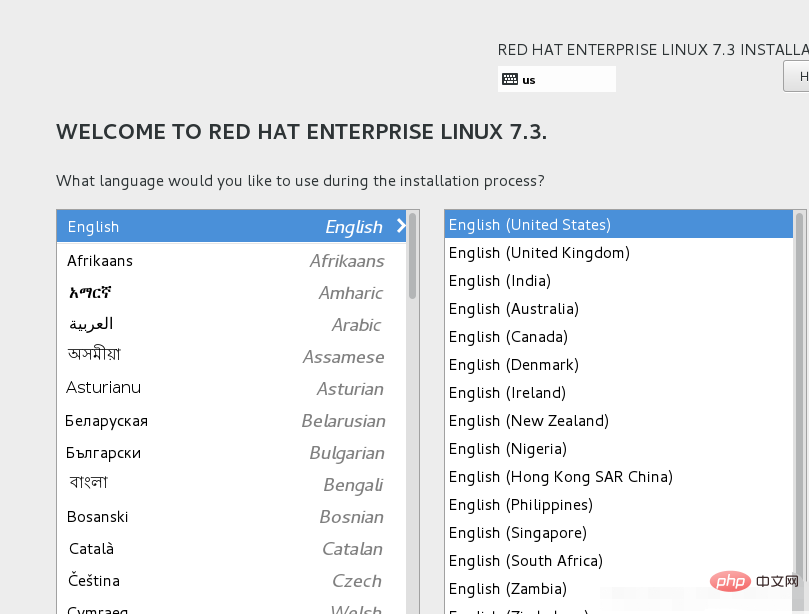This screenshot has width=809, height=614.
Task: Click the keyboard layout icon
Action: 510,79
